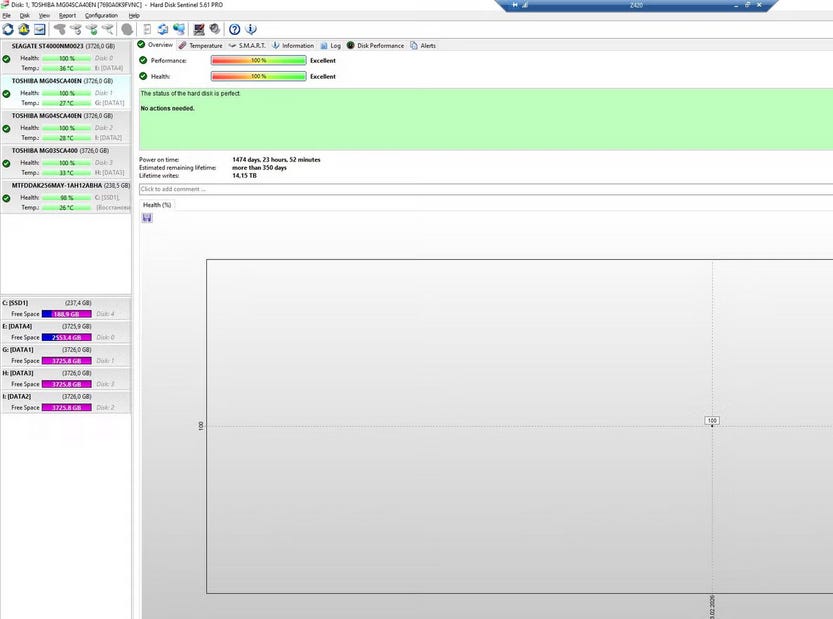833x619 pixels.
Task: Click the save graph floppy disk icon
Action: pyautogui.click(x=147, y=218)
